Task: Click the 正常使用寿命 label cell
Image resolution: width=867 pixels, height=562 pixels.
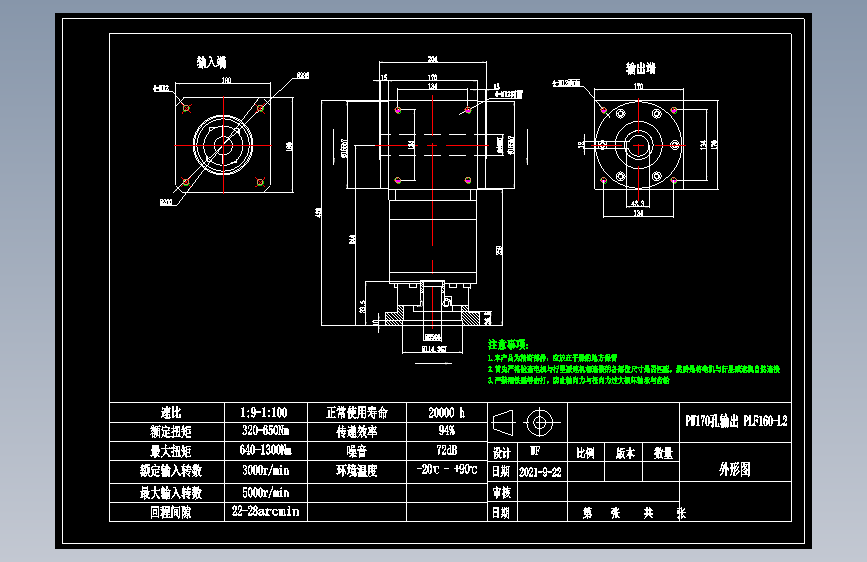Action: [357, 413]
